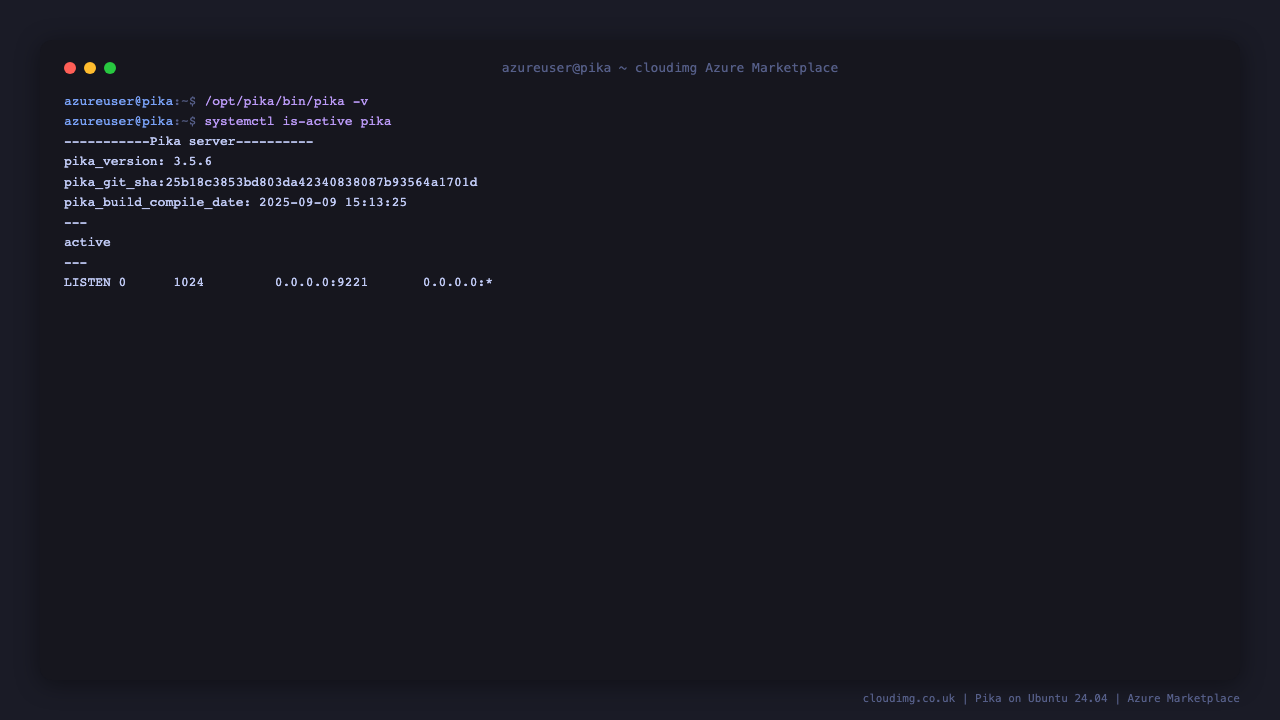This screenshot has width=1280, height=720.
Task: Click the 0.0.0.0:* peer address
Action: (458, 282)
